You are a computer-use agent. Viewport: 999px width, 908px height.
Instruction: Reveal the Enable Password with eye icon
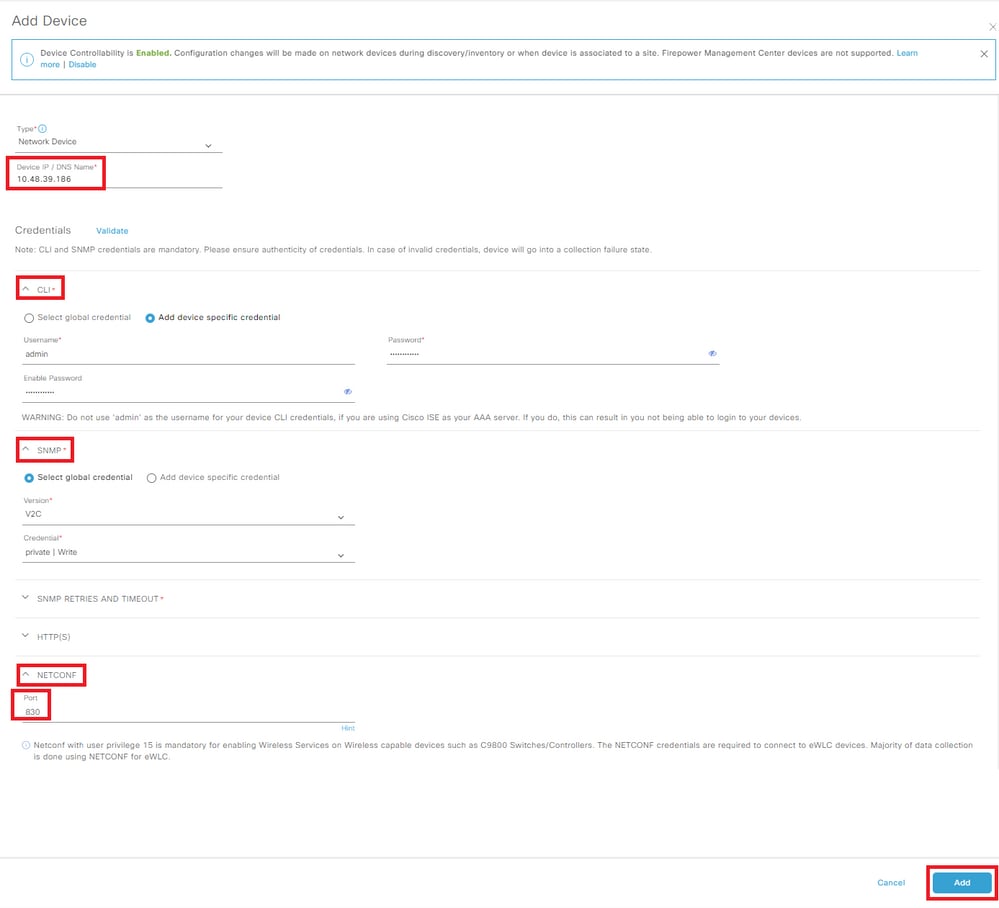(348, 392)
